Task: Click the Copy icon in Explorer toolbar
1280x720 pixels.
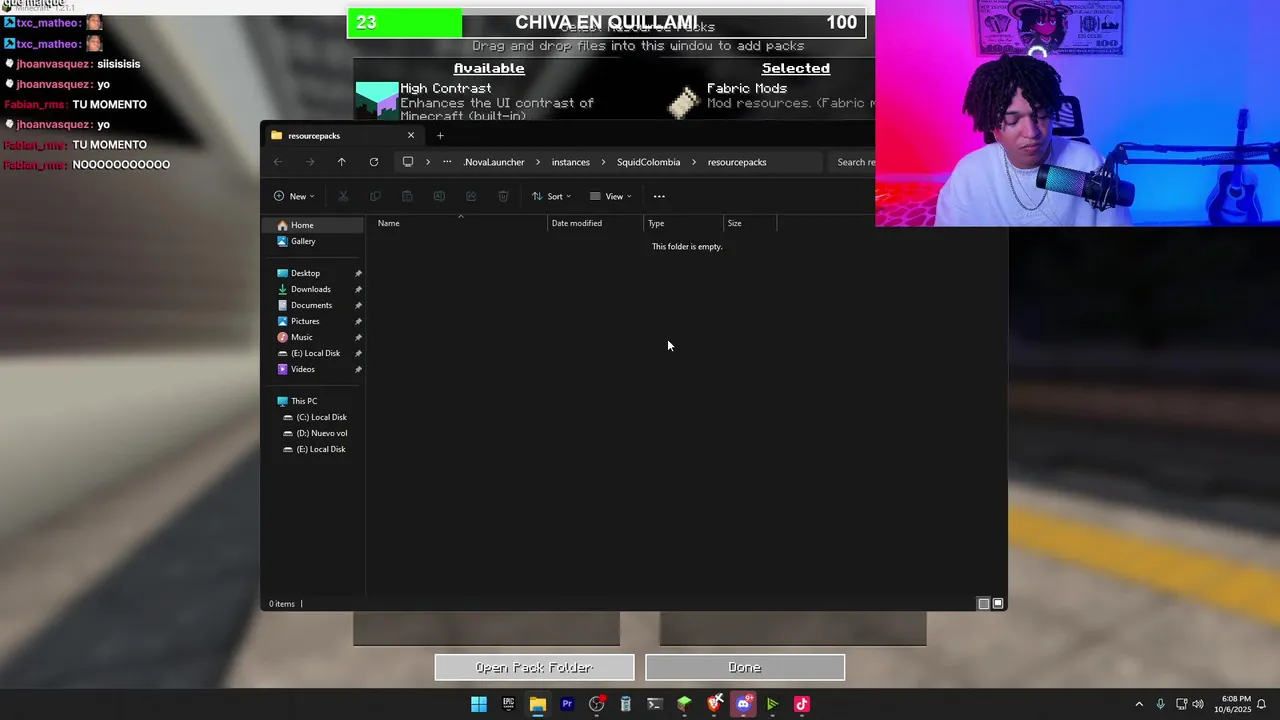Action: tap(375, 196)
